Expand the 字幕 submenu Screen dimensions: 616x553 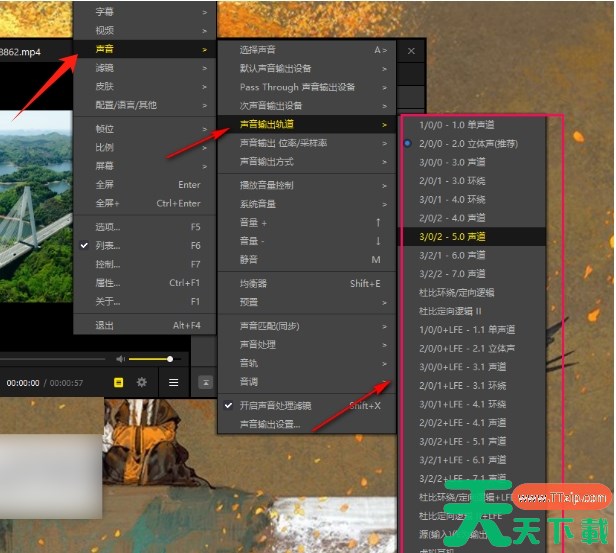point(145,12)
